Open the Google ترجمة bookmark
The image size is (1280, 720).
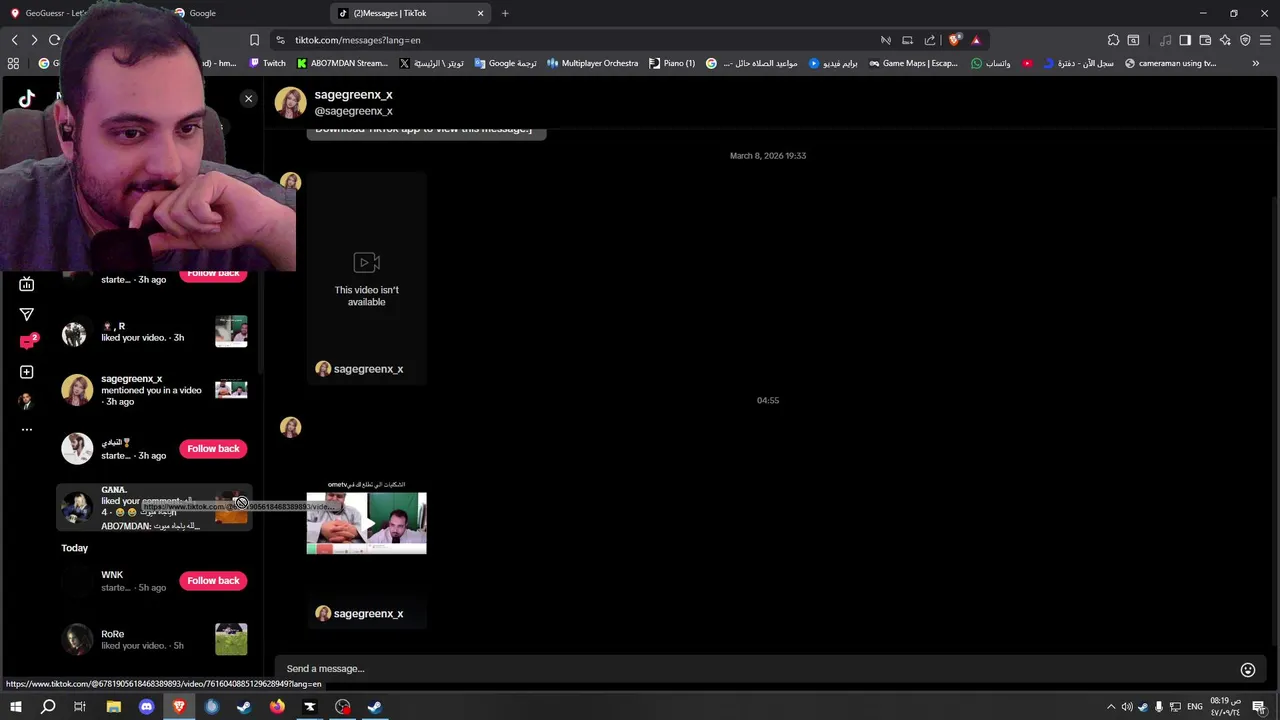(505, 63)
